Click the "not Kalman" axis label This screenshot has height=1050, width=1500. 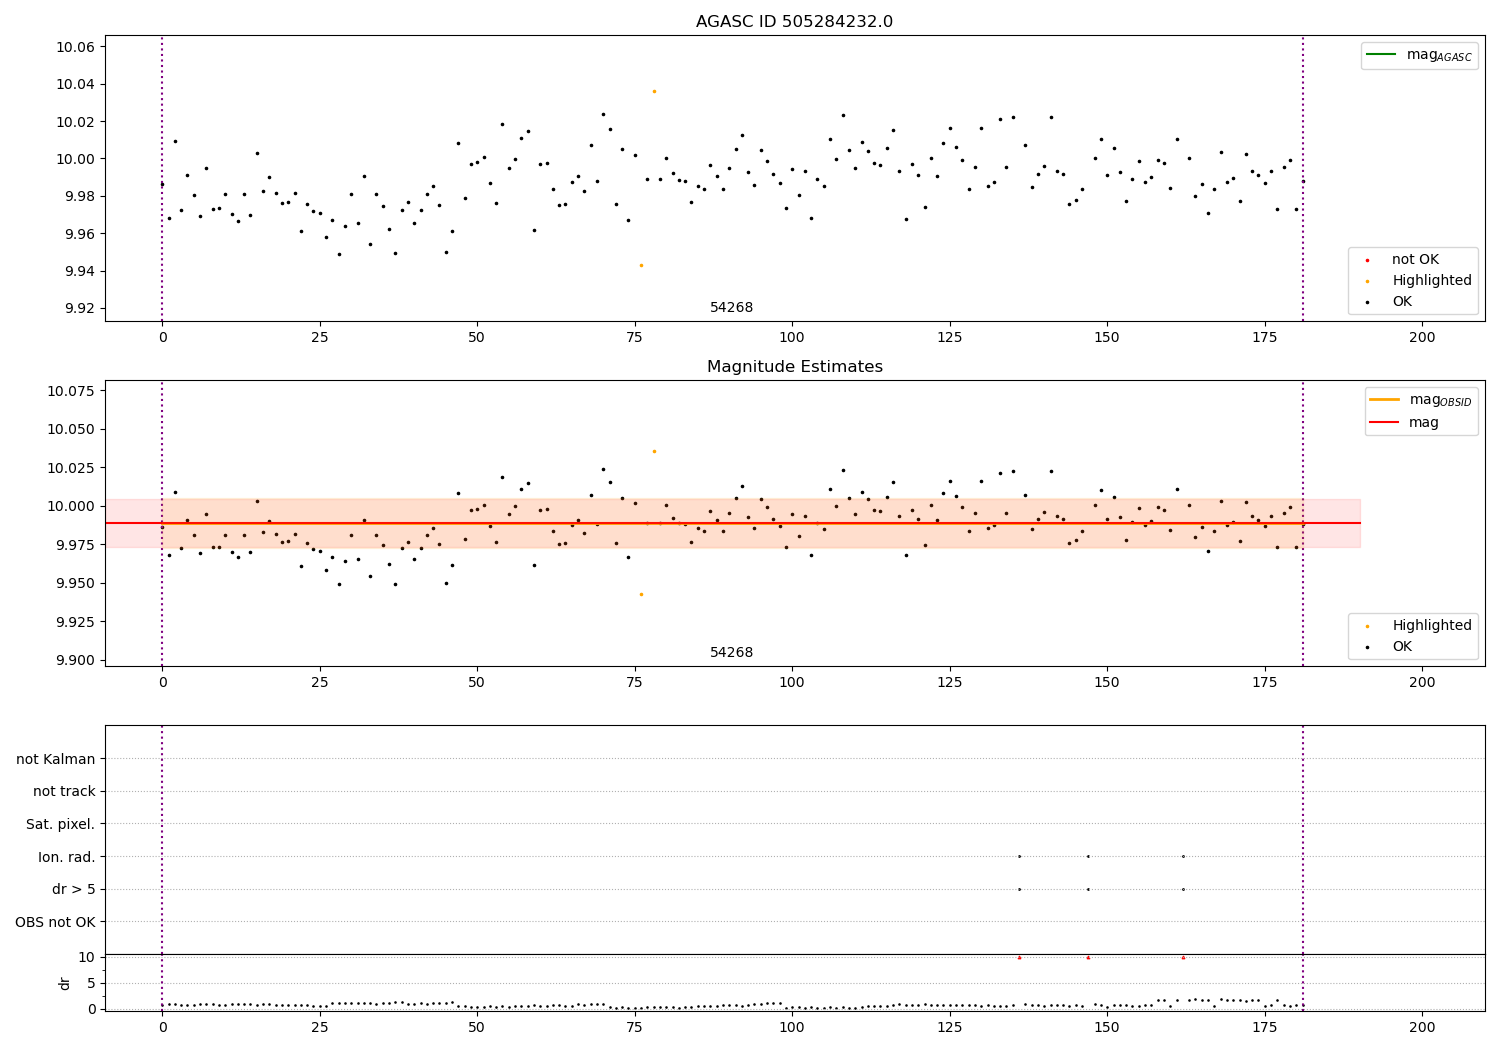coord(56,759)
